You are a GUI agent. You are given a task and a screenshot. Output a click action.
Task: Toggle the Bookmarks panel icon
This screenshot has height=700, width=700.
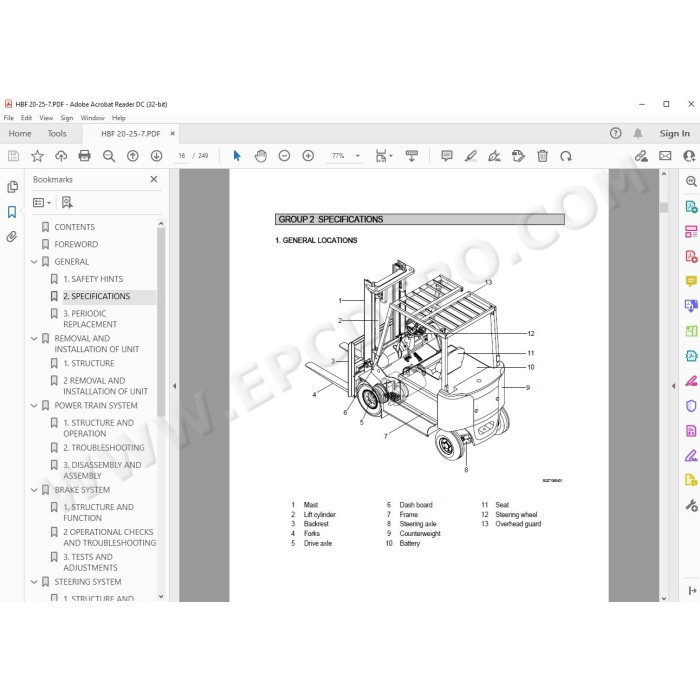12,212
